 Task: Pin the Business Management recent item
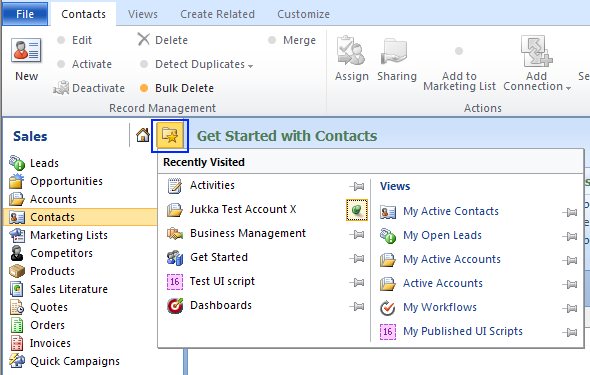tap(357, 234)
